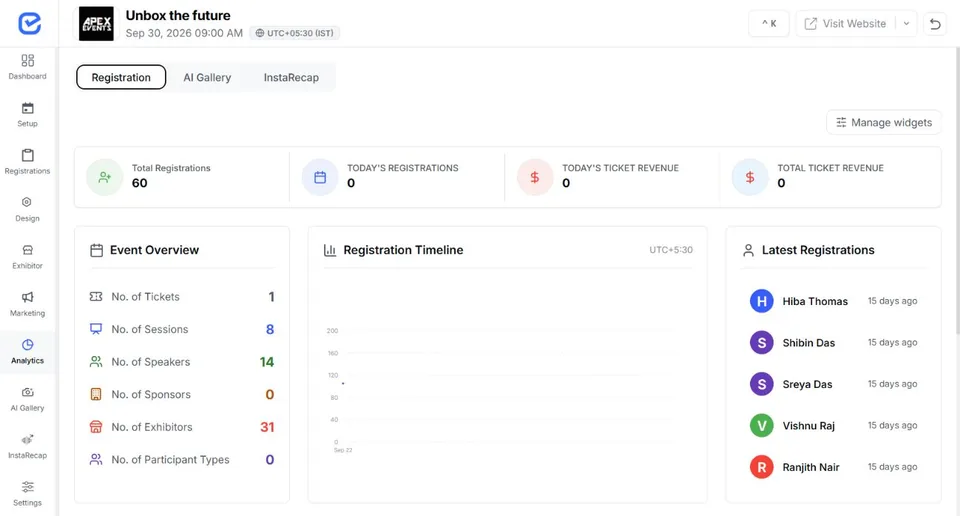Screen dimensions: 960x516
Task: Click Total Ticket Revenue dollar icon
Action: tap(750, 178)
